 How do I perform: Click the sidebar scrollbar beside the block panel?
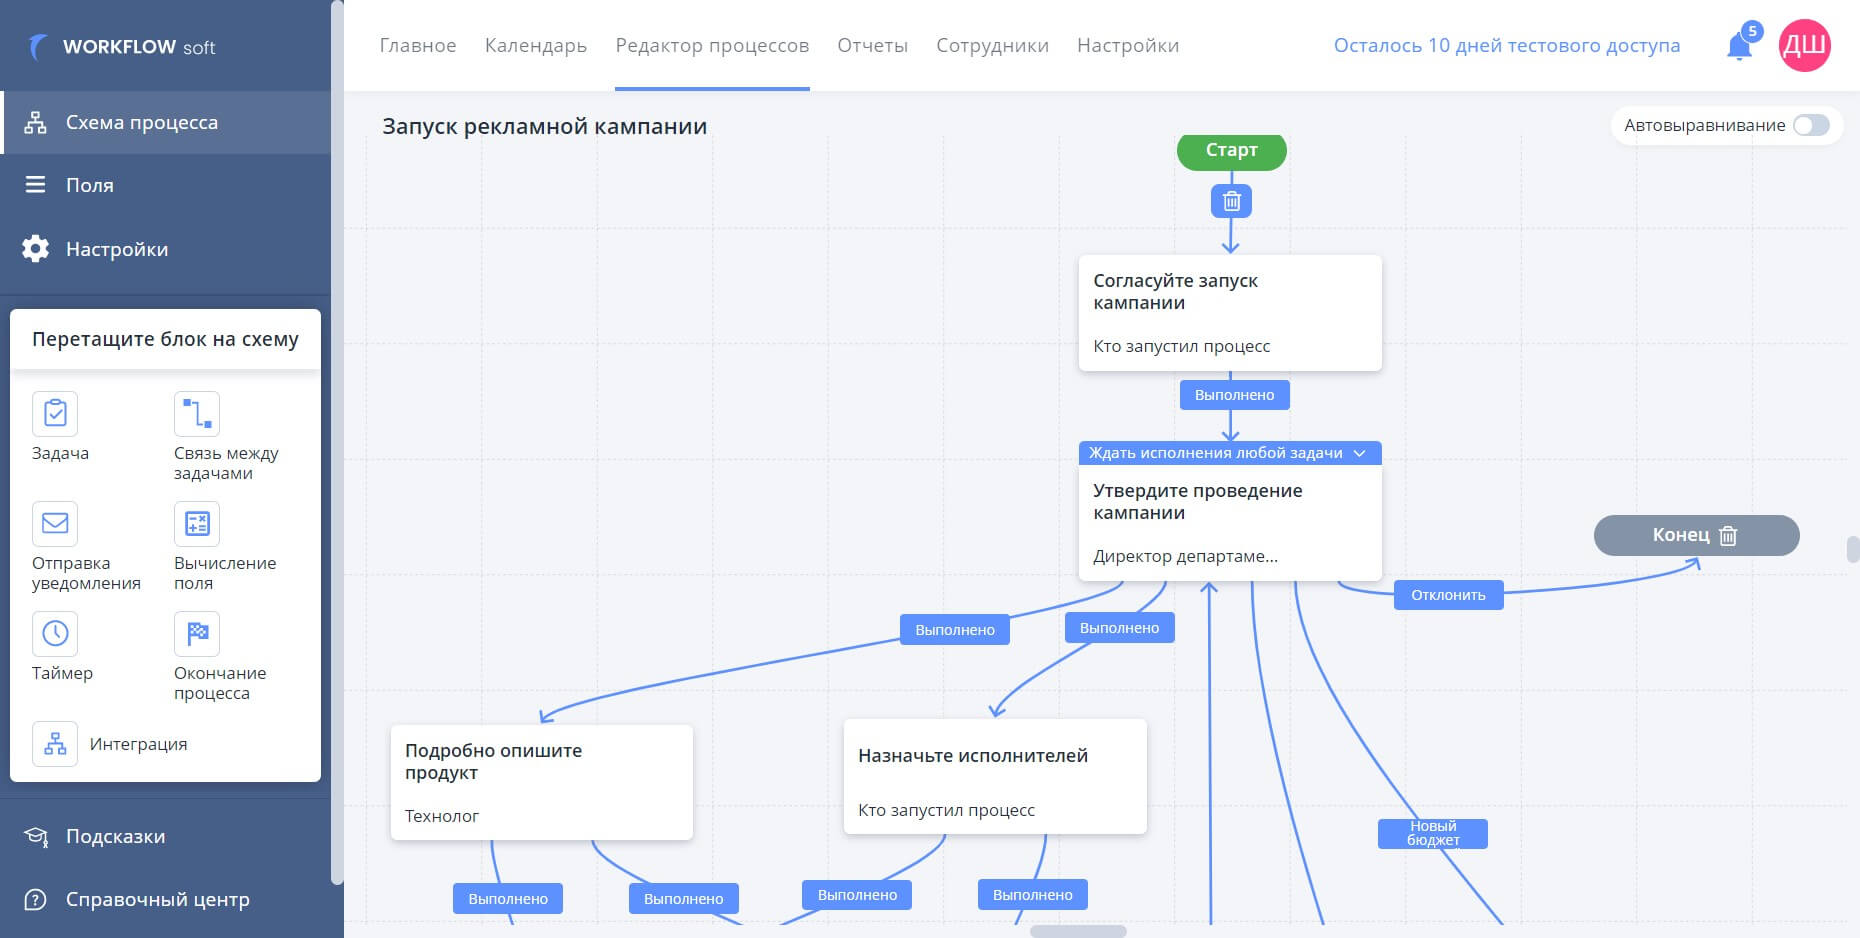point(337,442)
